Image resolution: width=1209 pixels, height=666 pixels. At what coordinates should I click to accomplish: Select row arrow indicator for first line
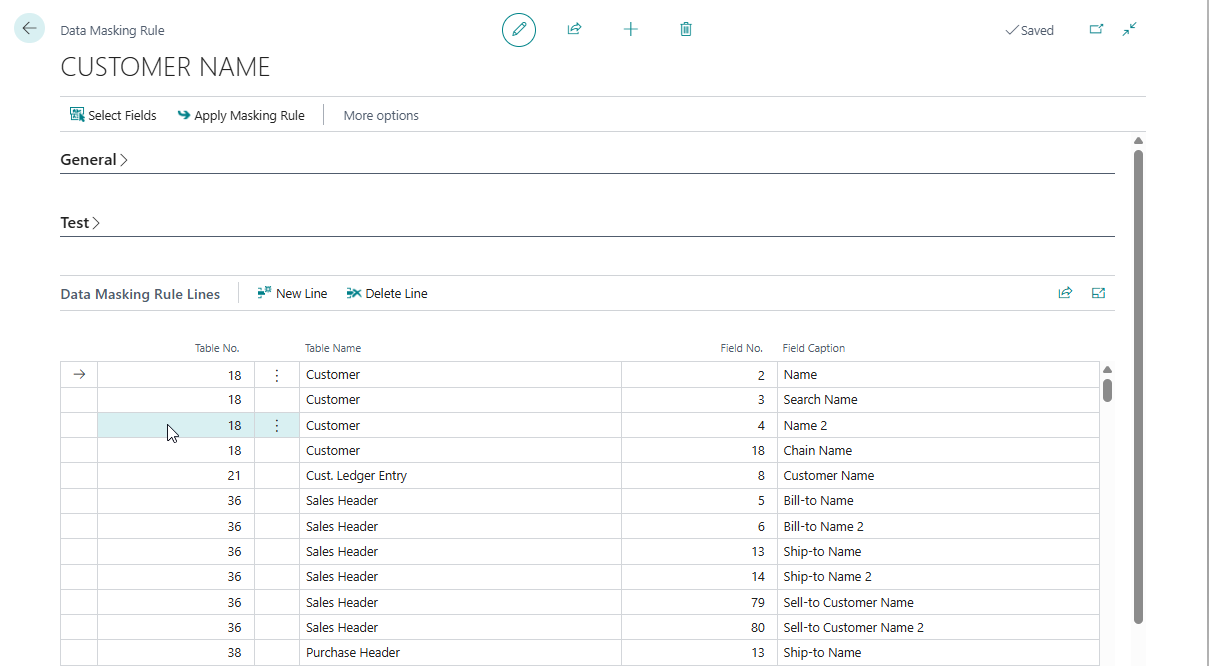(80, 375)
